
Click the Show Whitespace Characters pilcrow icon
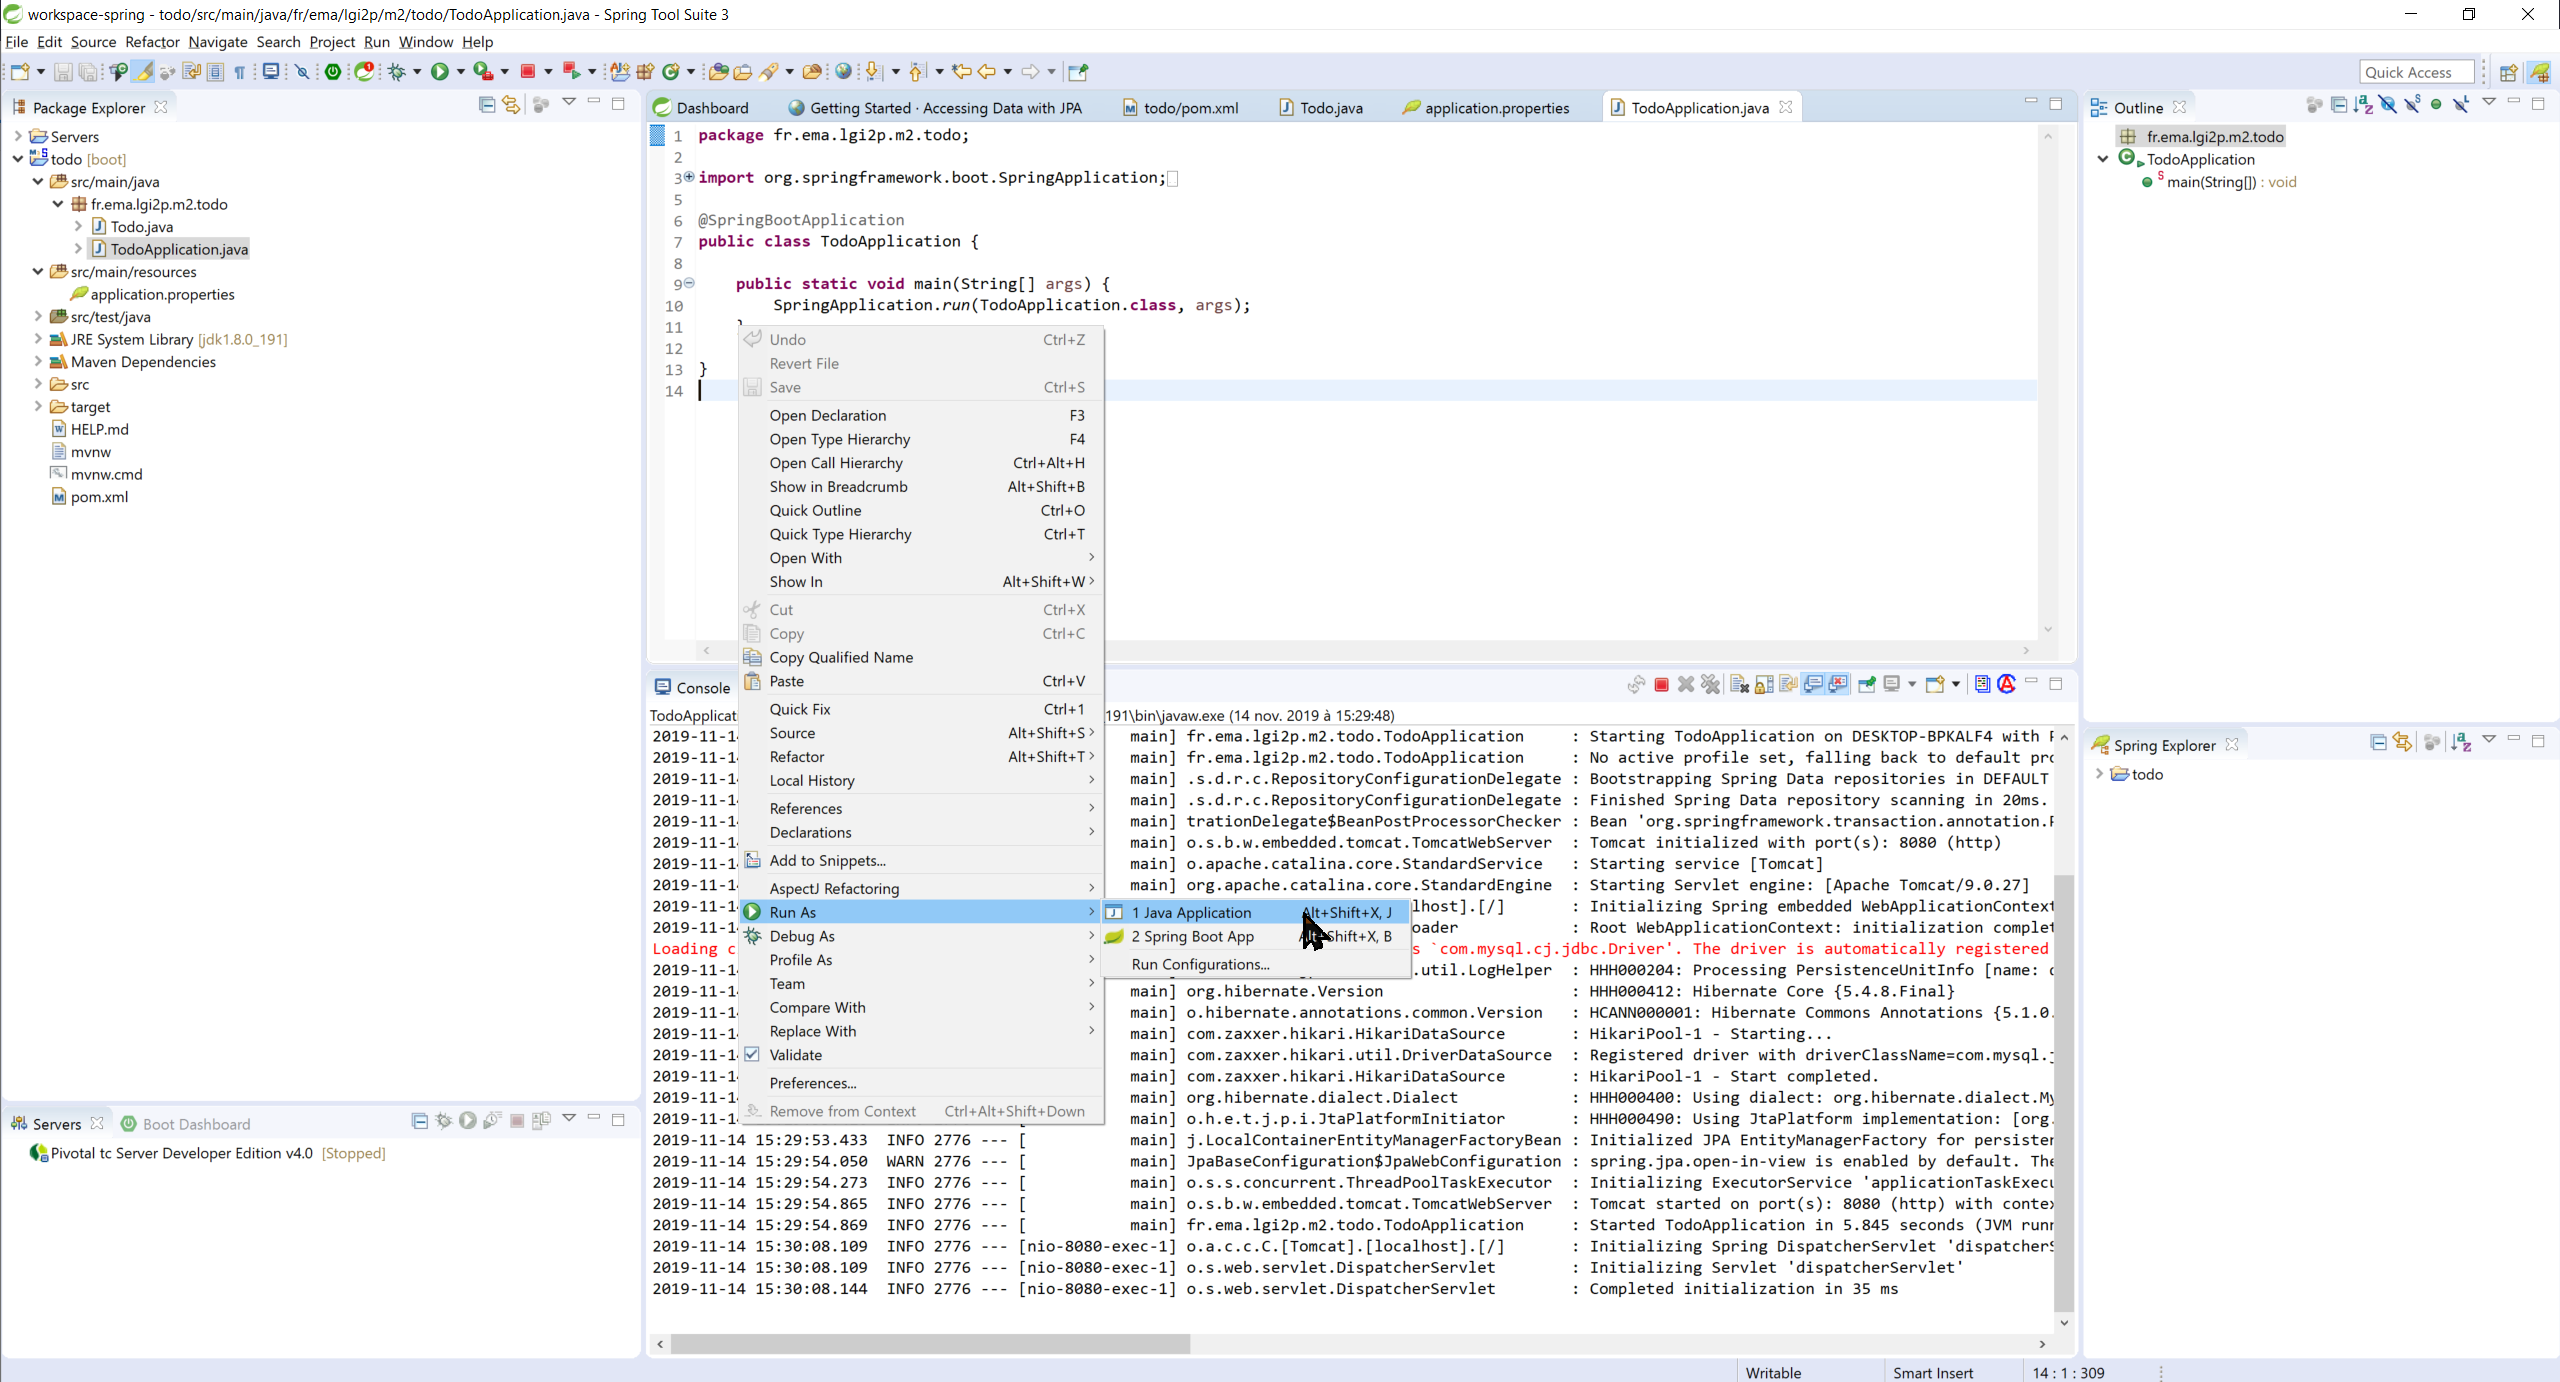click(240, 72)
